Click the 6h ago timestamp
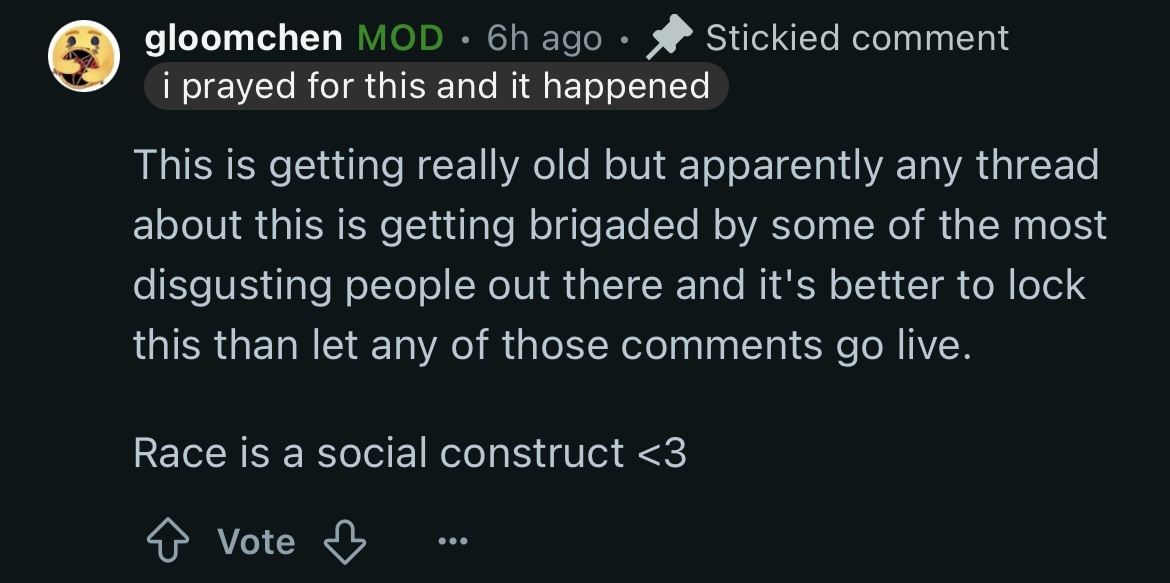Image resolution: width=1170 pixels, height=583 pixels. (x=544, y=38)
